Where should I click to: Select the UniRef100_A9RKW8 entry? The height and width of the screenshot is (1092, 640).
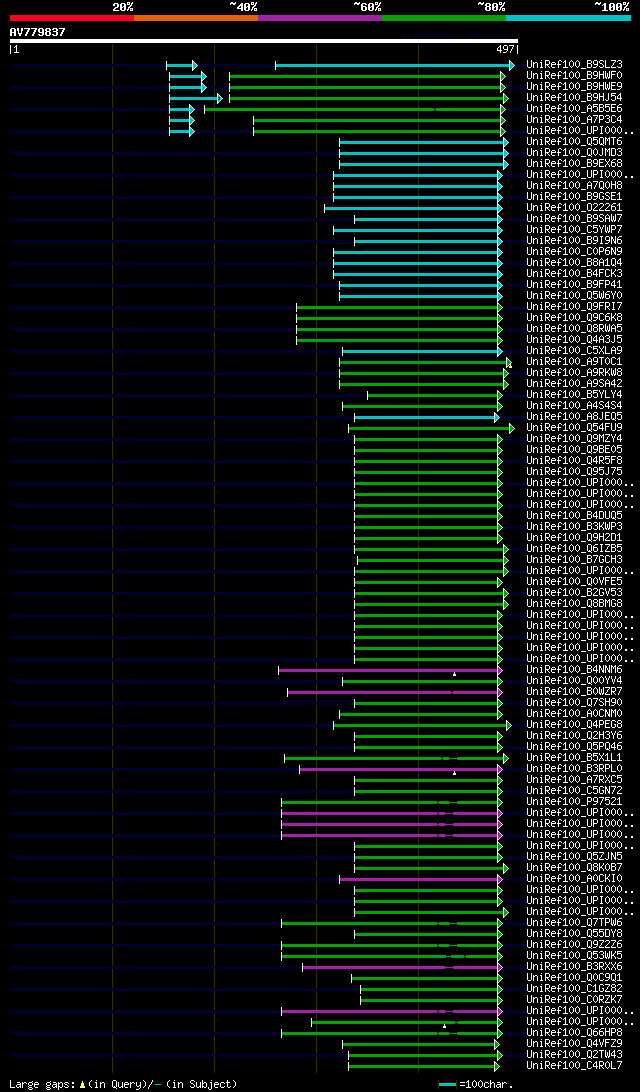click(574, 373)
